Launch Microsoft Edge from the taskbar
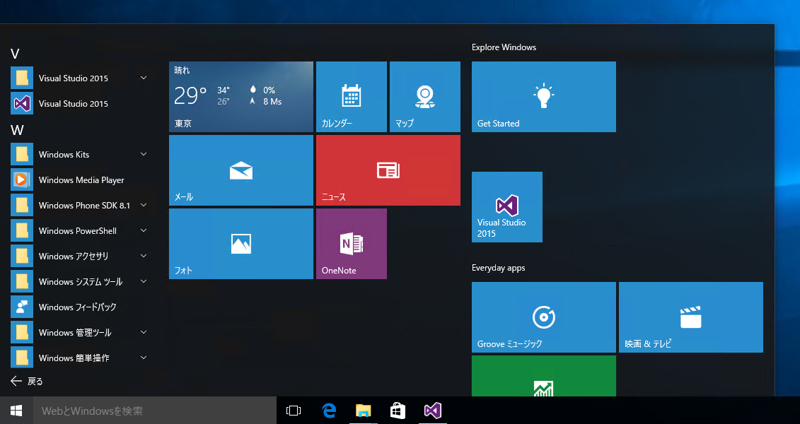Viewport: 800px width, 424px height. (x=329, y=411)
